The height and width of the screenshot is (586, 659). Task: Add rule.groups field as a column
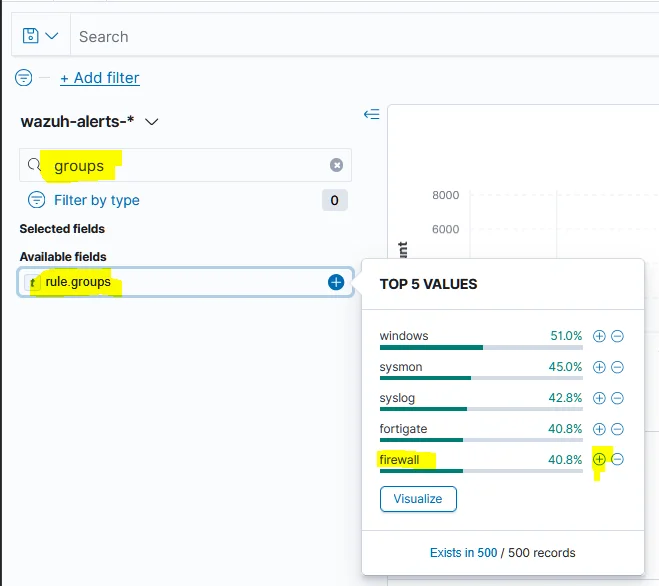point(336,282)
